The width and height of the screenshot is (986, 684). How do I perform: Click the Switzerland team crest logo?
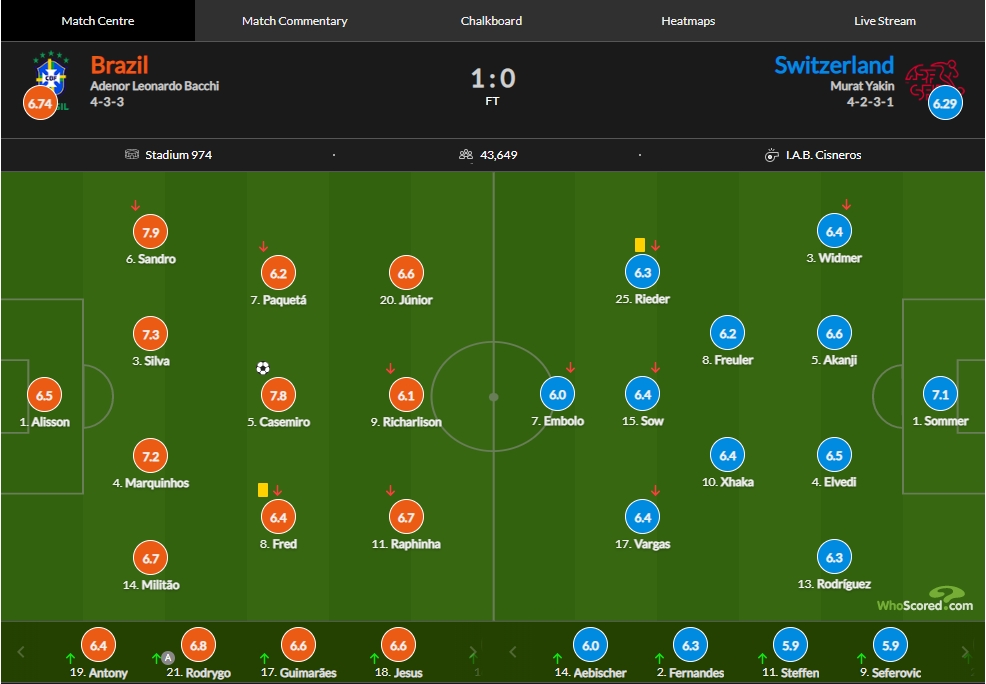(x=934, y=80)
